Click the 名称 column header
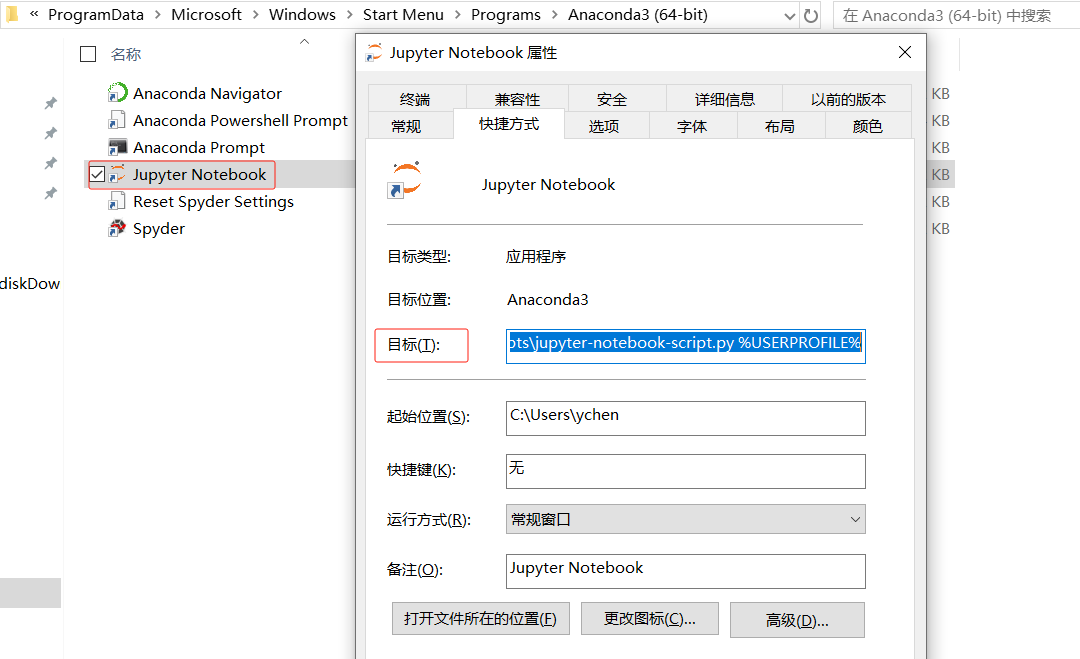Image resolution: width=1080 pixels, height=659 pixels. tap(125, 54)
